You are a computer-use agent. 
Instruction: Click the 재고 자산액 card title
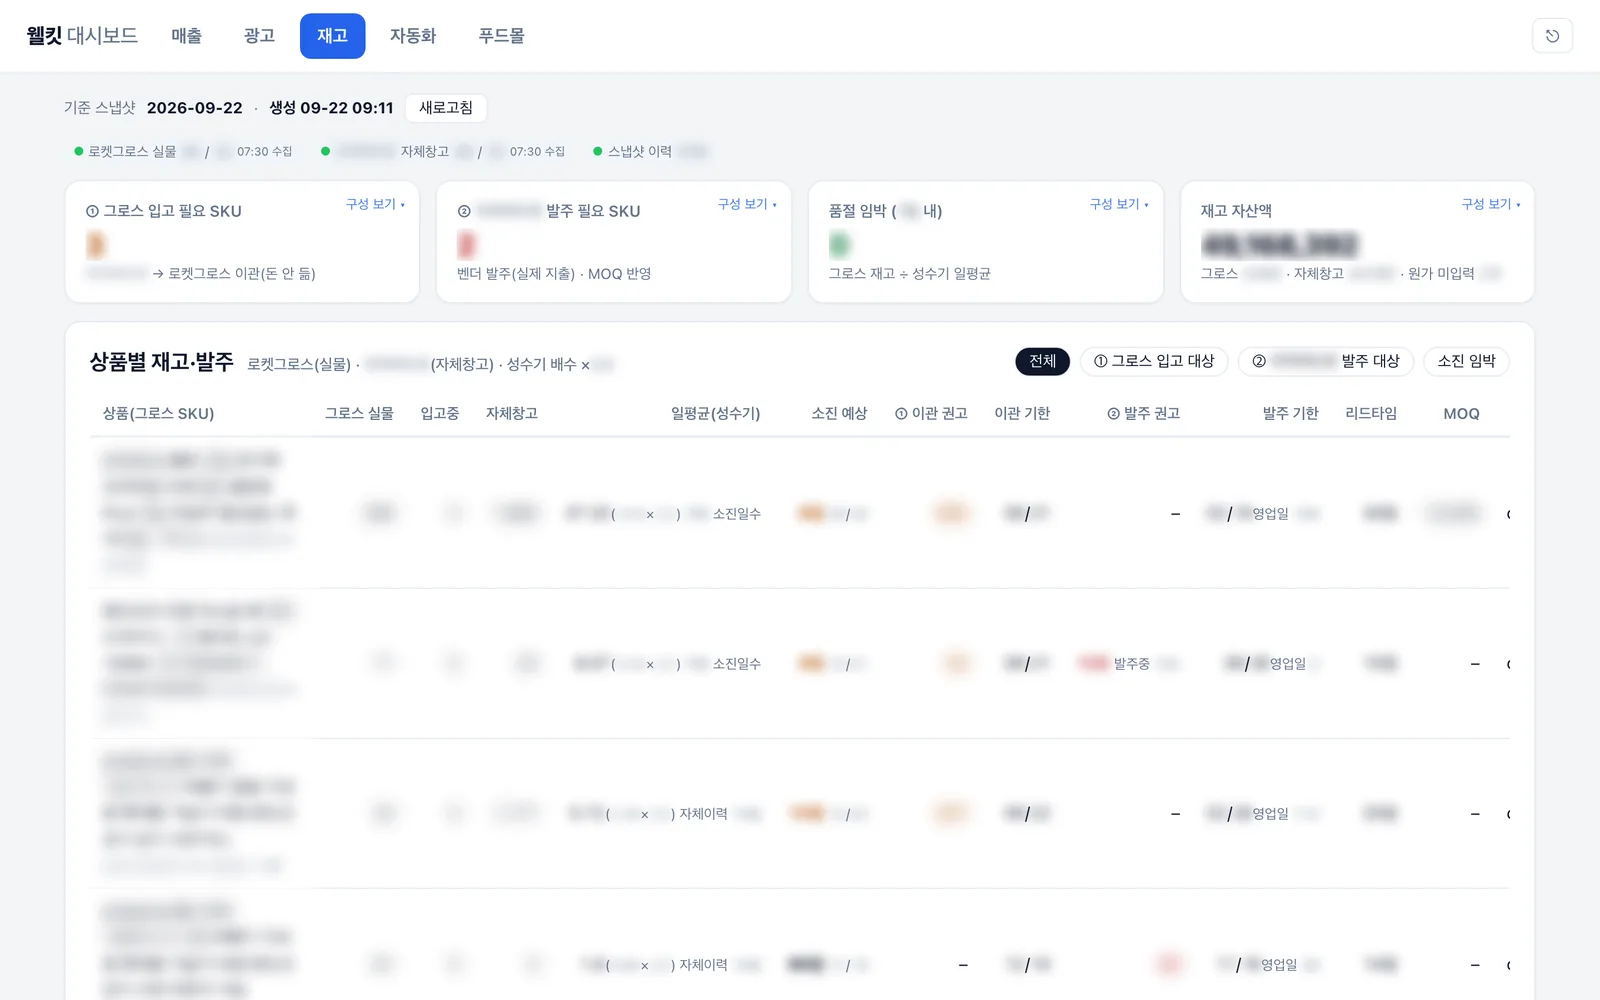pyautogui.click(x=1236, y=211)
